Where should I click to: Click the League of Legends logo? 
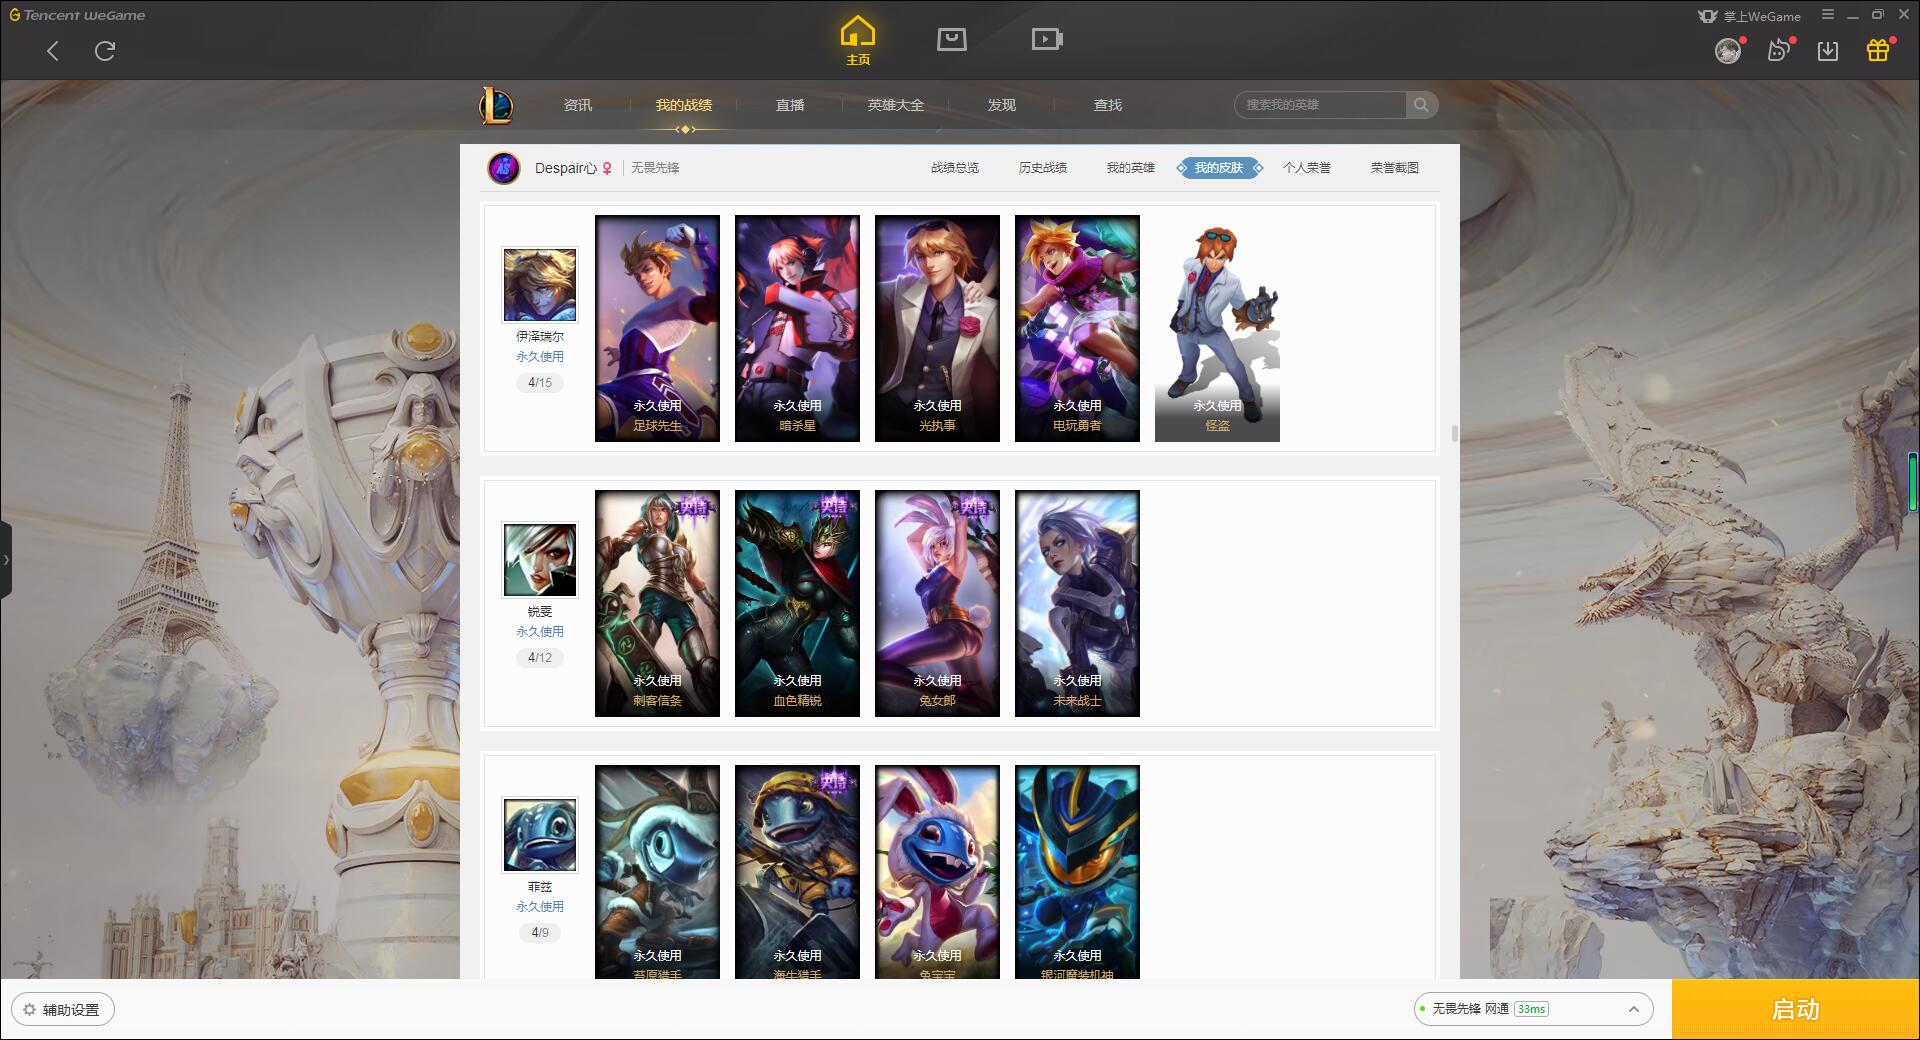pyautogui.click(x=496, y=105)
